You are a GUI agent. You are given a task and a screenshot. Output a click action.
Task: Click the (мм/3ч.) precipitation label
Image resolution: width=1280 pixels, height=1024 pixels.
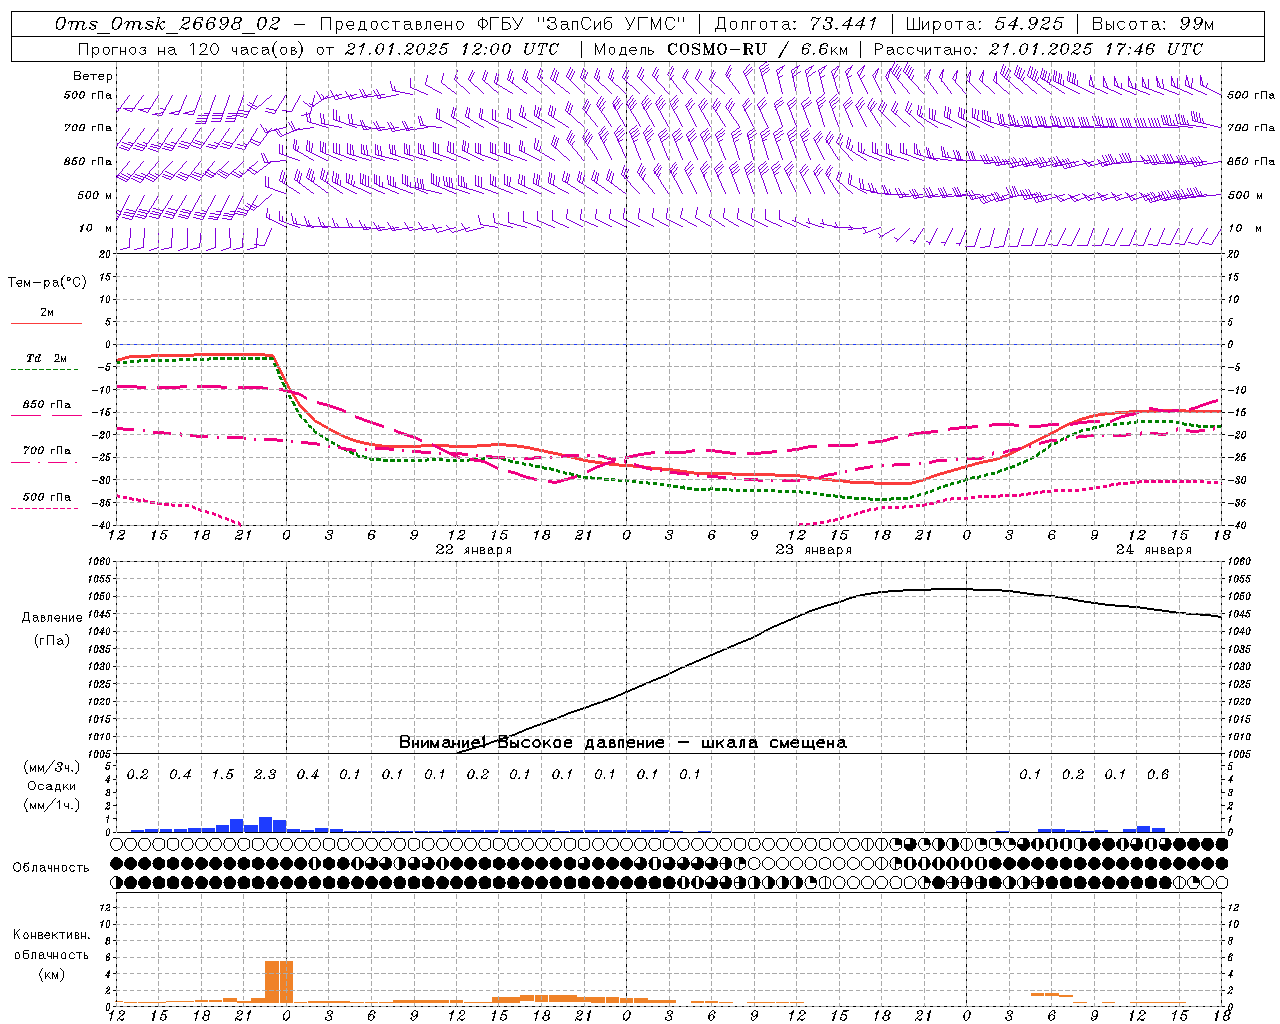point(51,767)
